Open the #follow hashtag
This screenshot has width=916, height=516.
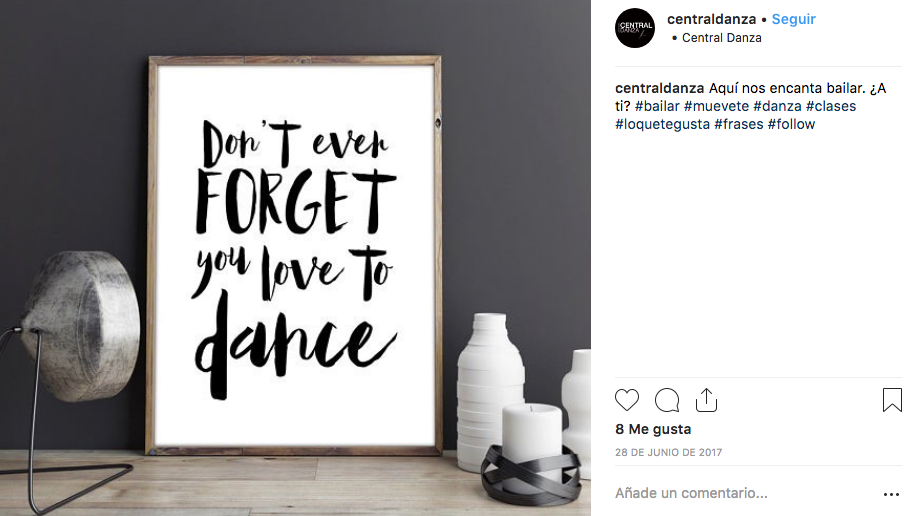(x=791, y=124)
